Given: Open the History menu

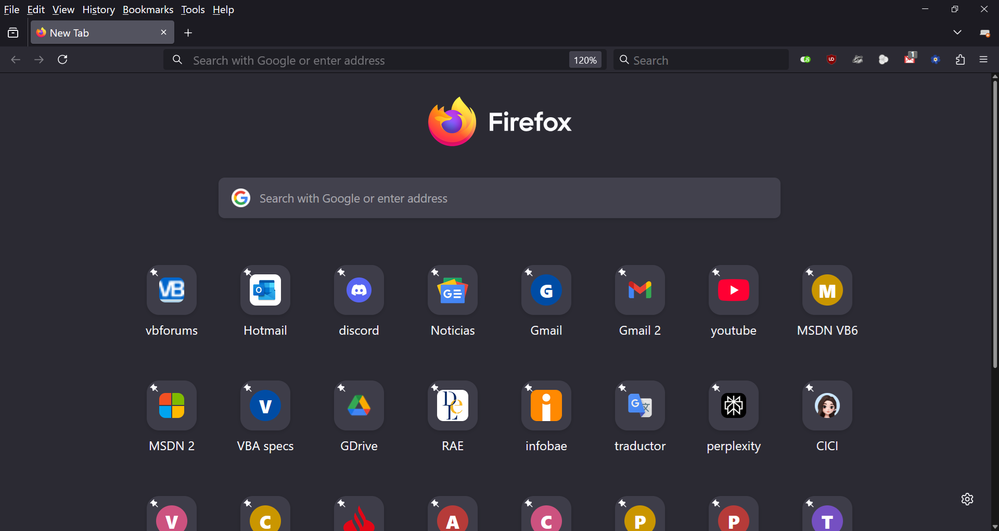Looking at the screenshot, I should coord(98,10).
